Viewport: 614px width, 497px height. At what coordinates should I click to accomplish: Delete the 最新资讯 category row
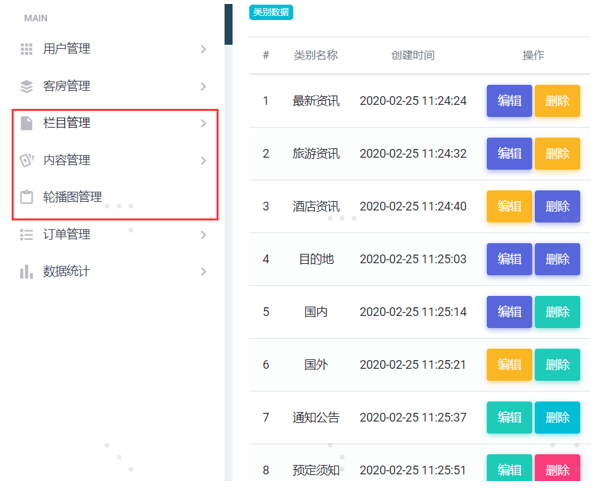[x=557, y=101]
